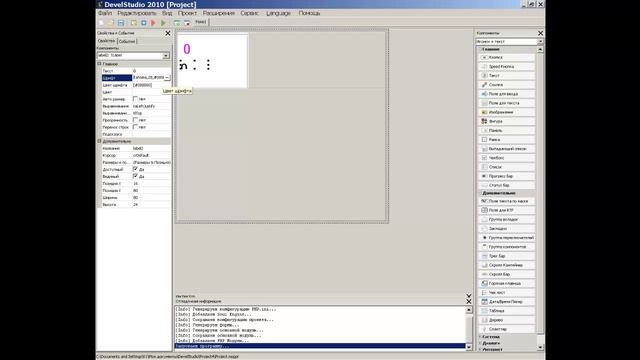Select the Прогресс бар component

[507, 176]
